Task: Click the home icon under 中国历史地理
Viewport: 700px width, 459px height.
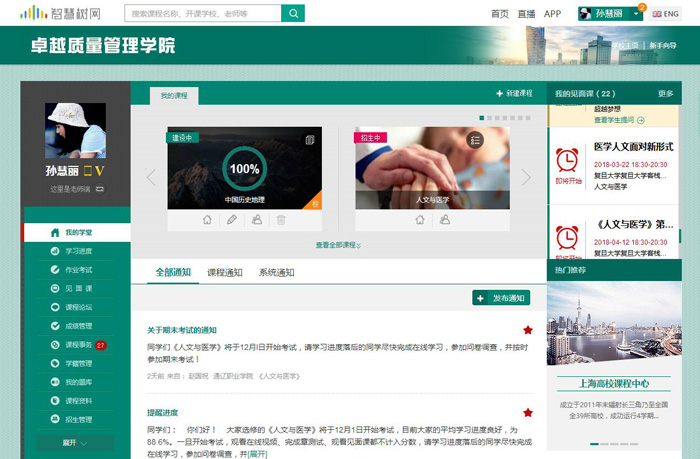Action: [x=207, y=220]
